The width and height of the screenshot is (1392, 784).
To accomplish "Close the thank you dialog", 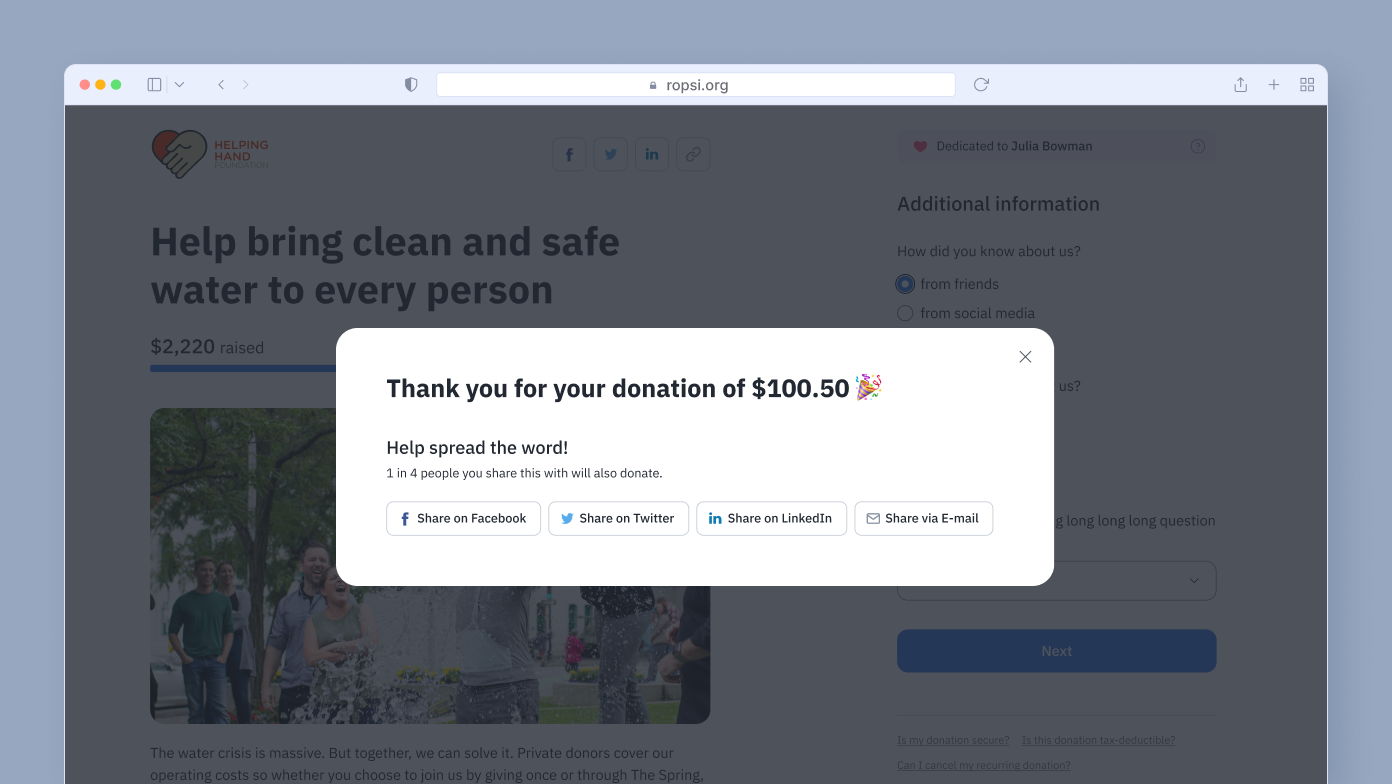I will [1025, 357].
